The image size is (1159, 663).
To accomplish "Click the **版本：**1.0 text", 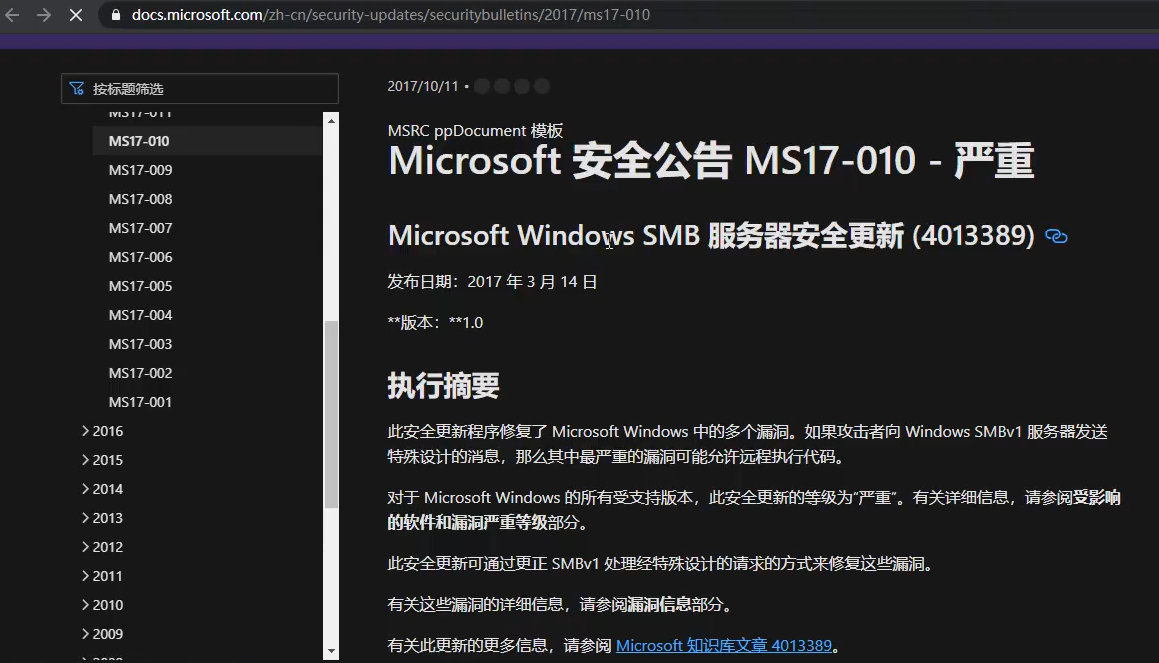I will (x=435, y=322).
